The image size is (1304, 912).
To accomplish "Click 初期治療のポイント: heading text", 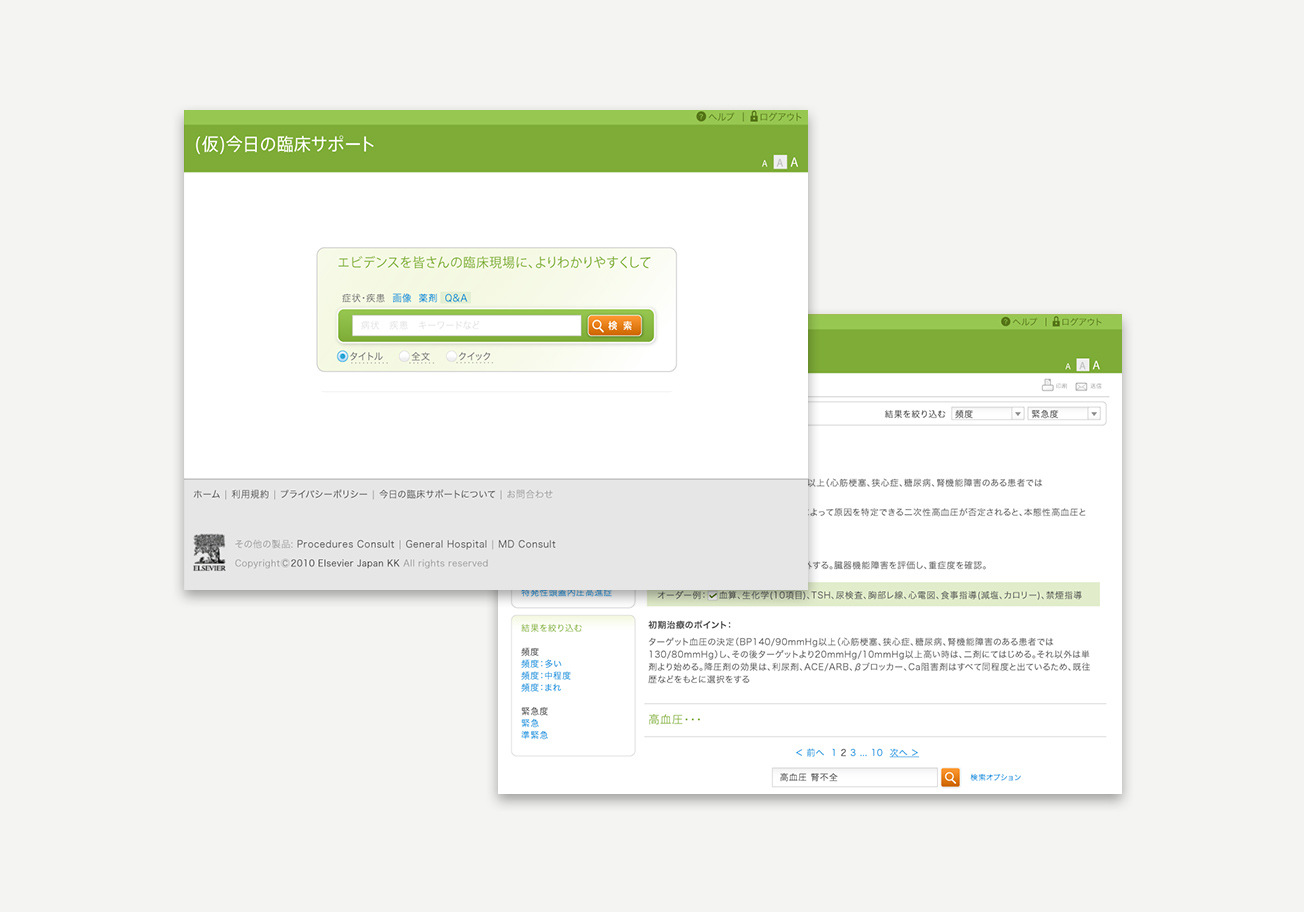I will pos(689,625).
